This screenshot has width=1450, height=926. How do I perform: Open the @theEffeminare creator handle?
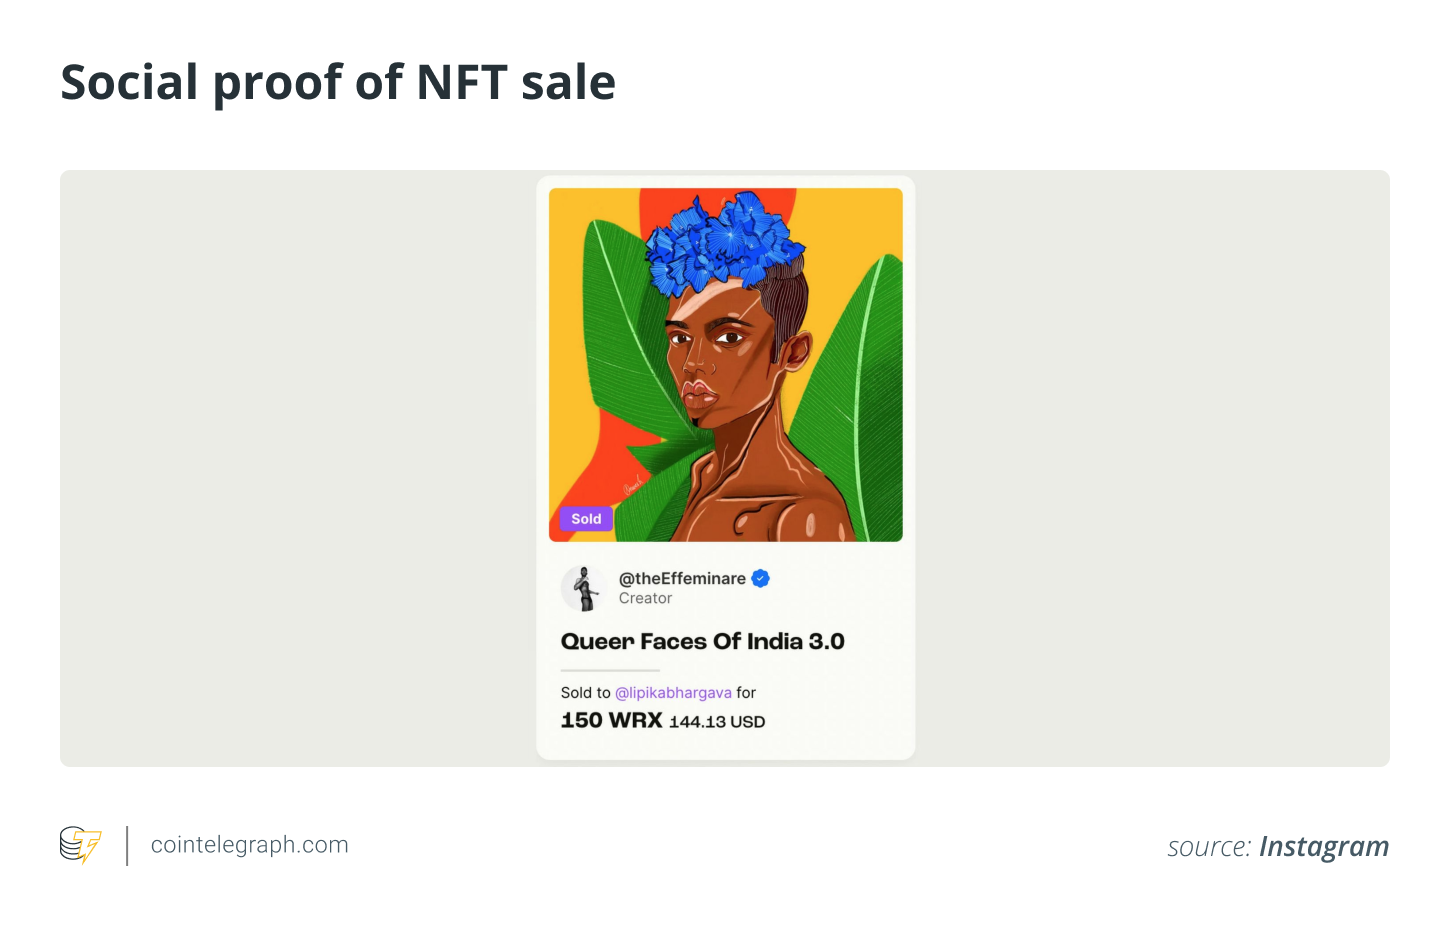[682, 578]
